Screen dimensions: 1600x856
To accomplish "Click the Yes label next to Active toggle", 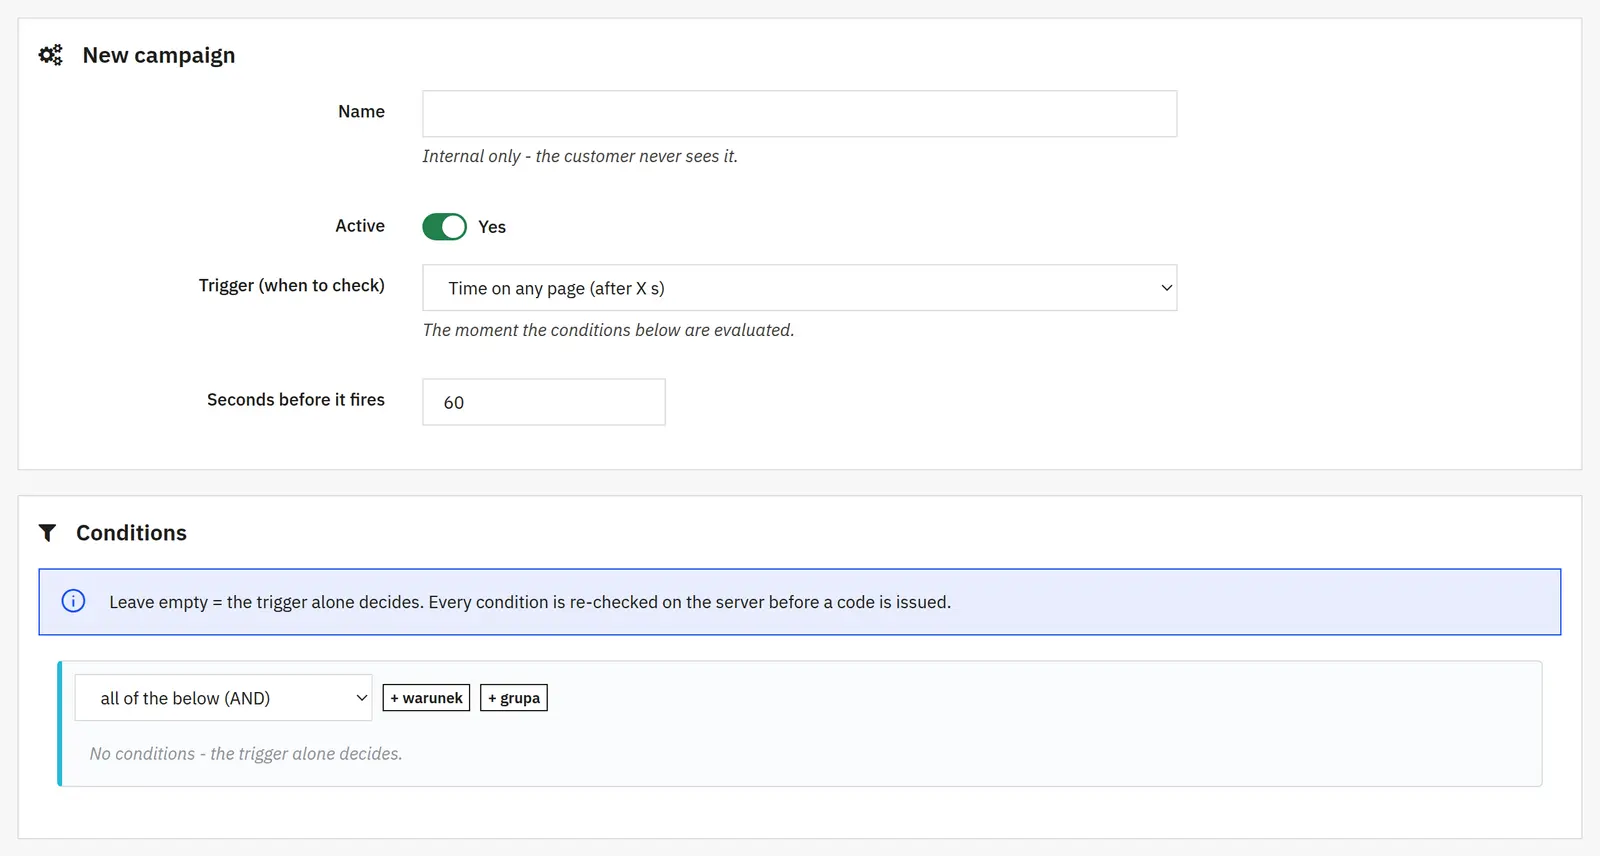I will [x=492, y=227].
